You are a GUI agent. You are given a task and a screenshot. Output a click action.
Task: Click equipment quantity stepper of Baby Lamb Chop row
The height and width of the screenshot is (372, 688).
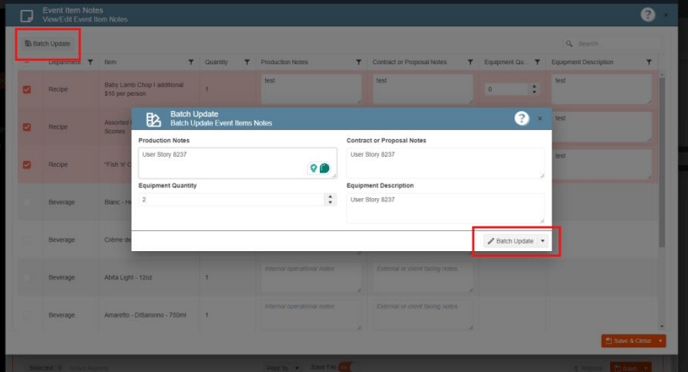[534, 89]
